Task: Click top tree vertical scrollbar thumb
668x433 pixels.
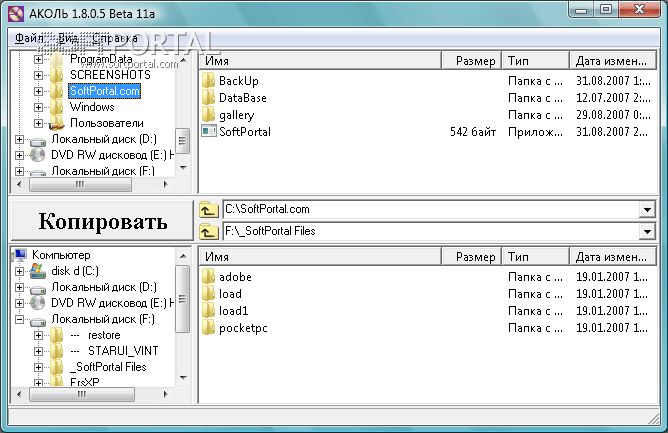Action: click(x=183, y=141)
